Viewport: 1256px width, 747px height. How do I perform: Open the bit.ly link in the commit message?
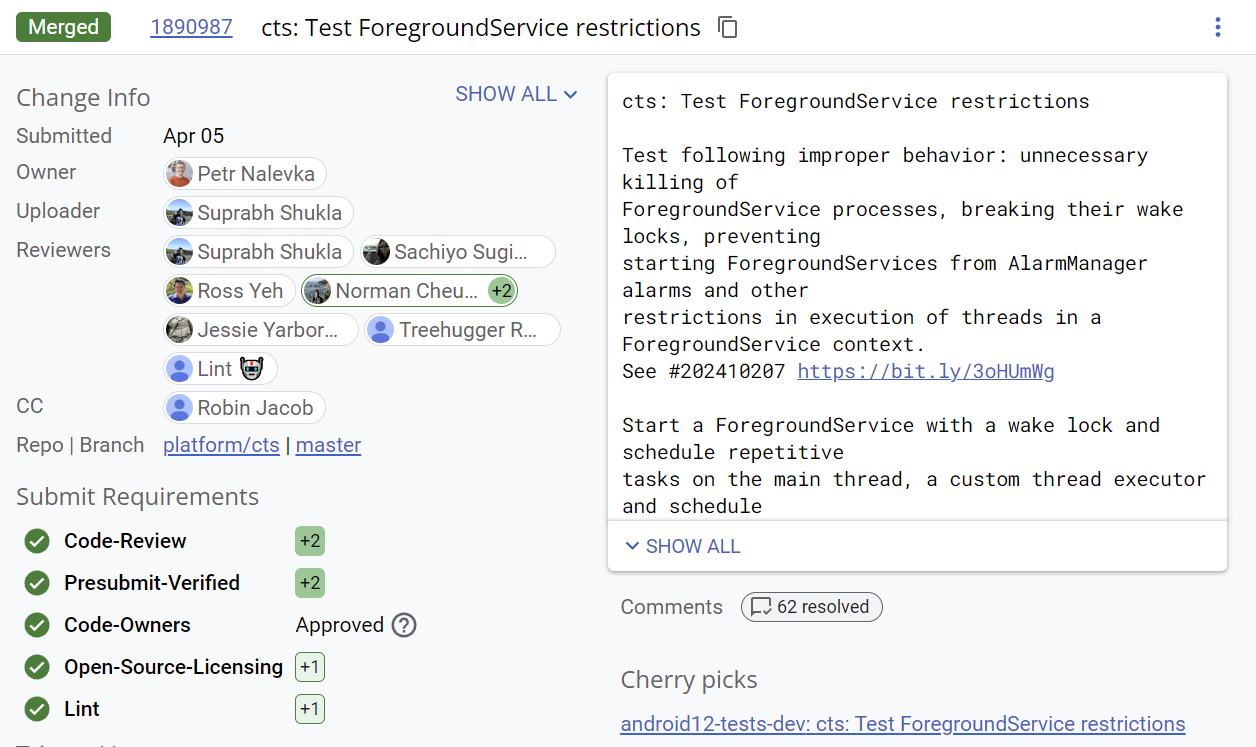coord(925,371)
